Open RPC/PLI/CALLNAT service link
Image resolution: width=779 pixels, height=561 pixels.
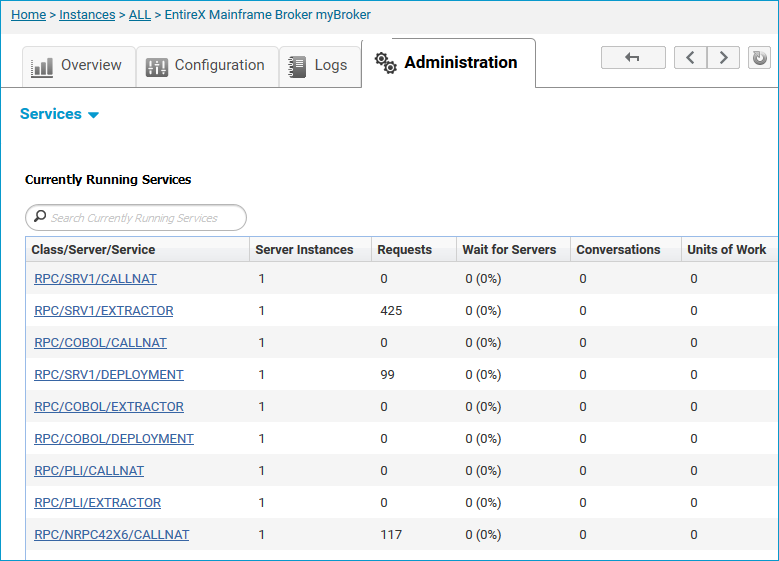89,471
